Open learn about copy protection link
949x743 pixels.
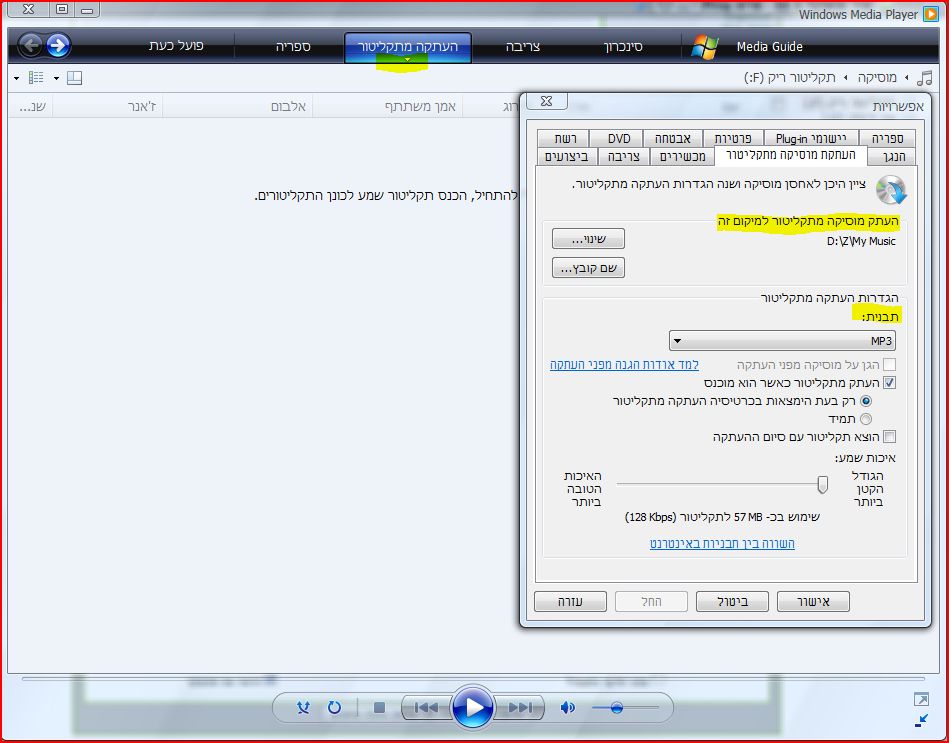pyautogui.click(x=624, y=364)
